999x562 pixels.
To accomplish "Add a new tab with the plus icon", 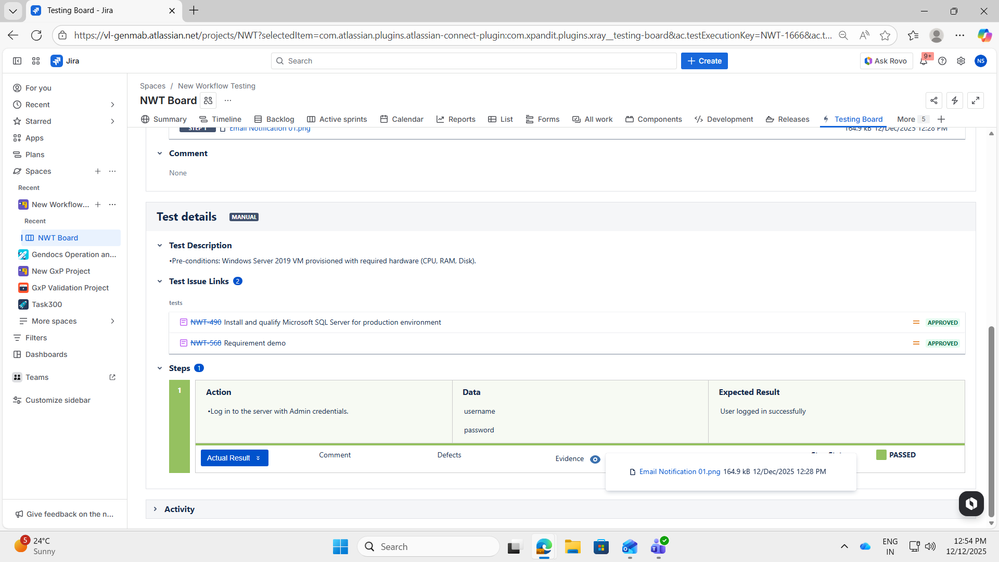I will tap(941, 119).
